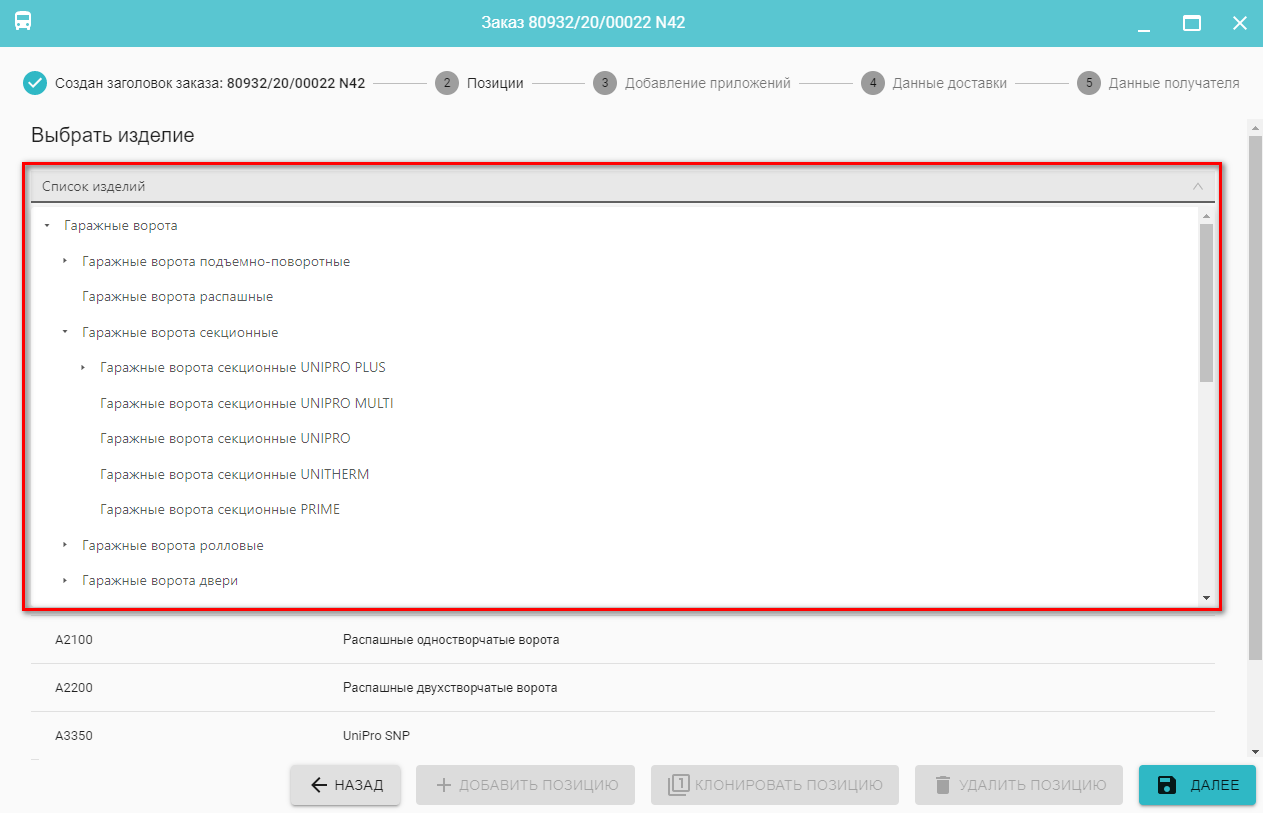This screenshot has width=1263, height=813.
Task: Select row A2200 double-leaf swing gates
Action: point(449,688)
